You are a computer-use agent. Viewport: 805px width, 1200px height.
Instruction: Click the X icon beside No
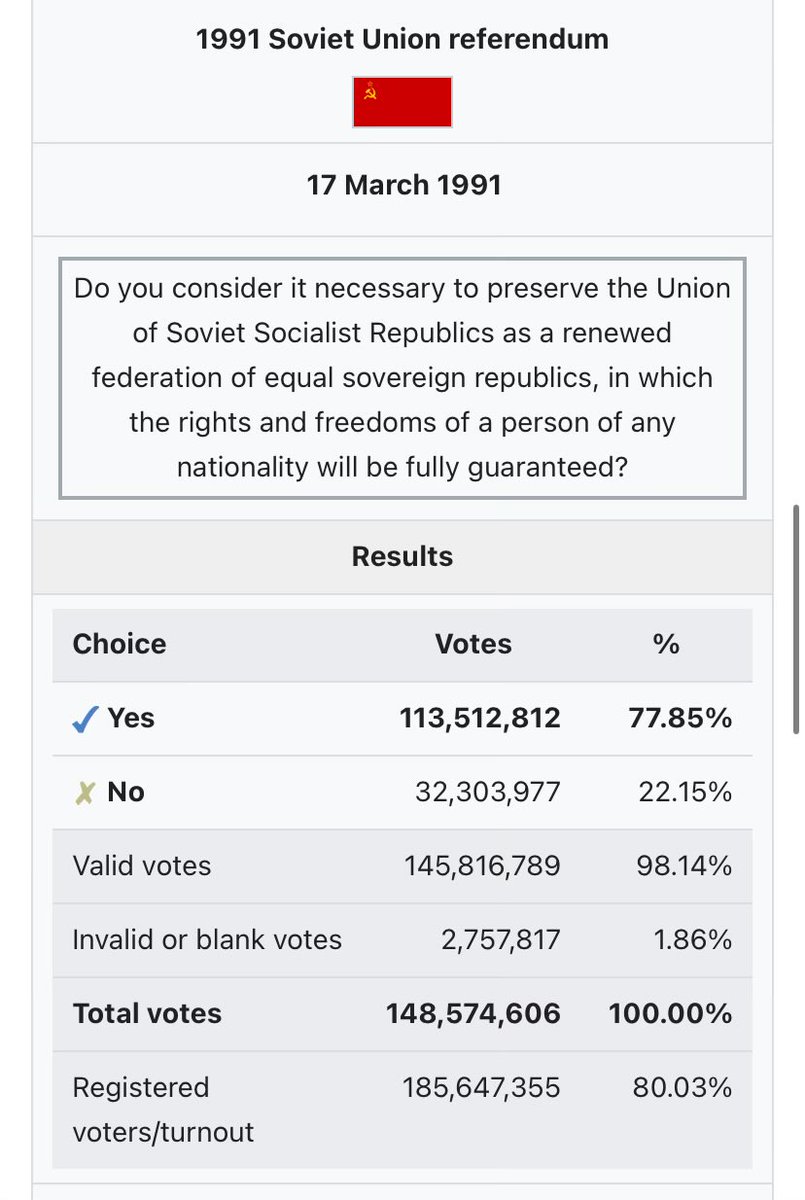pyautogui.click(x=86, y=793)
